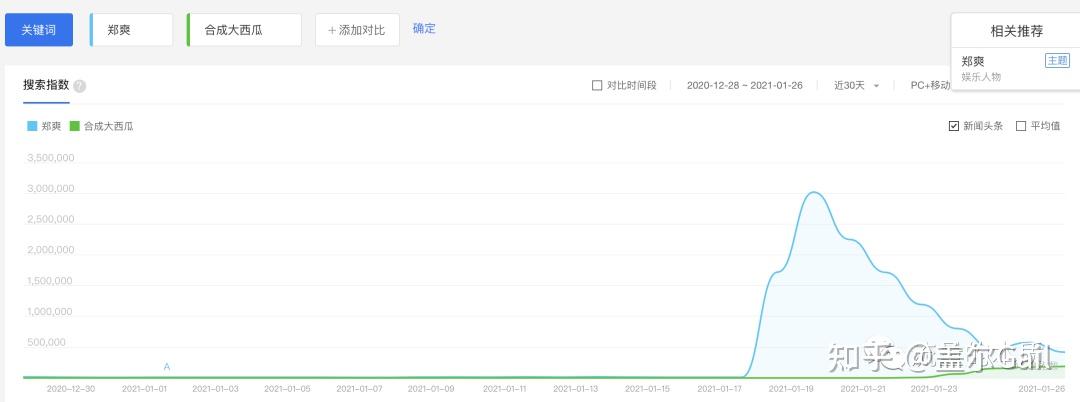Open 郑爽 in the 相关推荐 panel
Image resolution: width=1080 pixels, height=402 pixels.
(973, 61)
